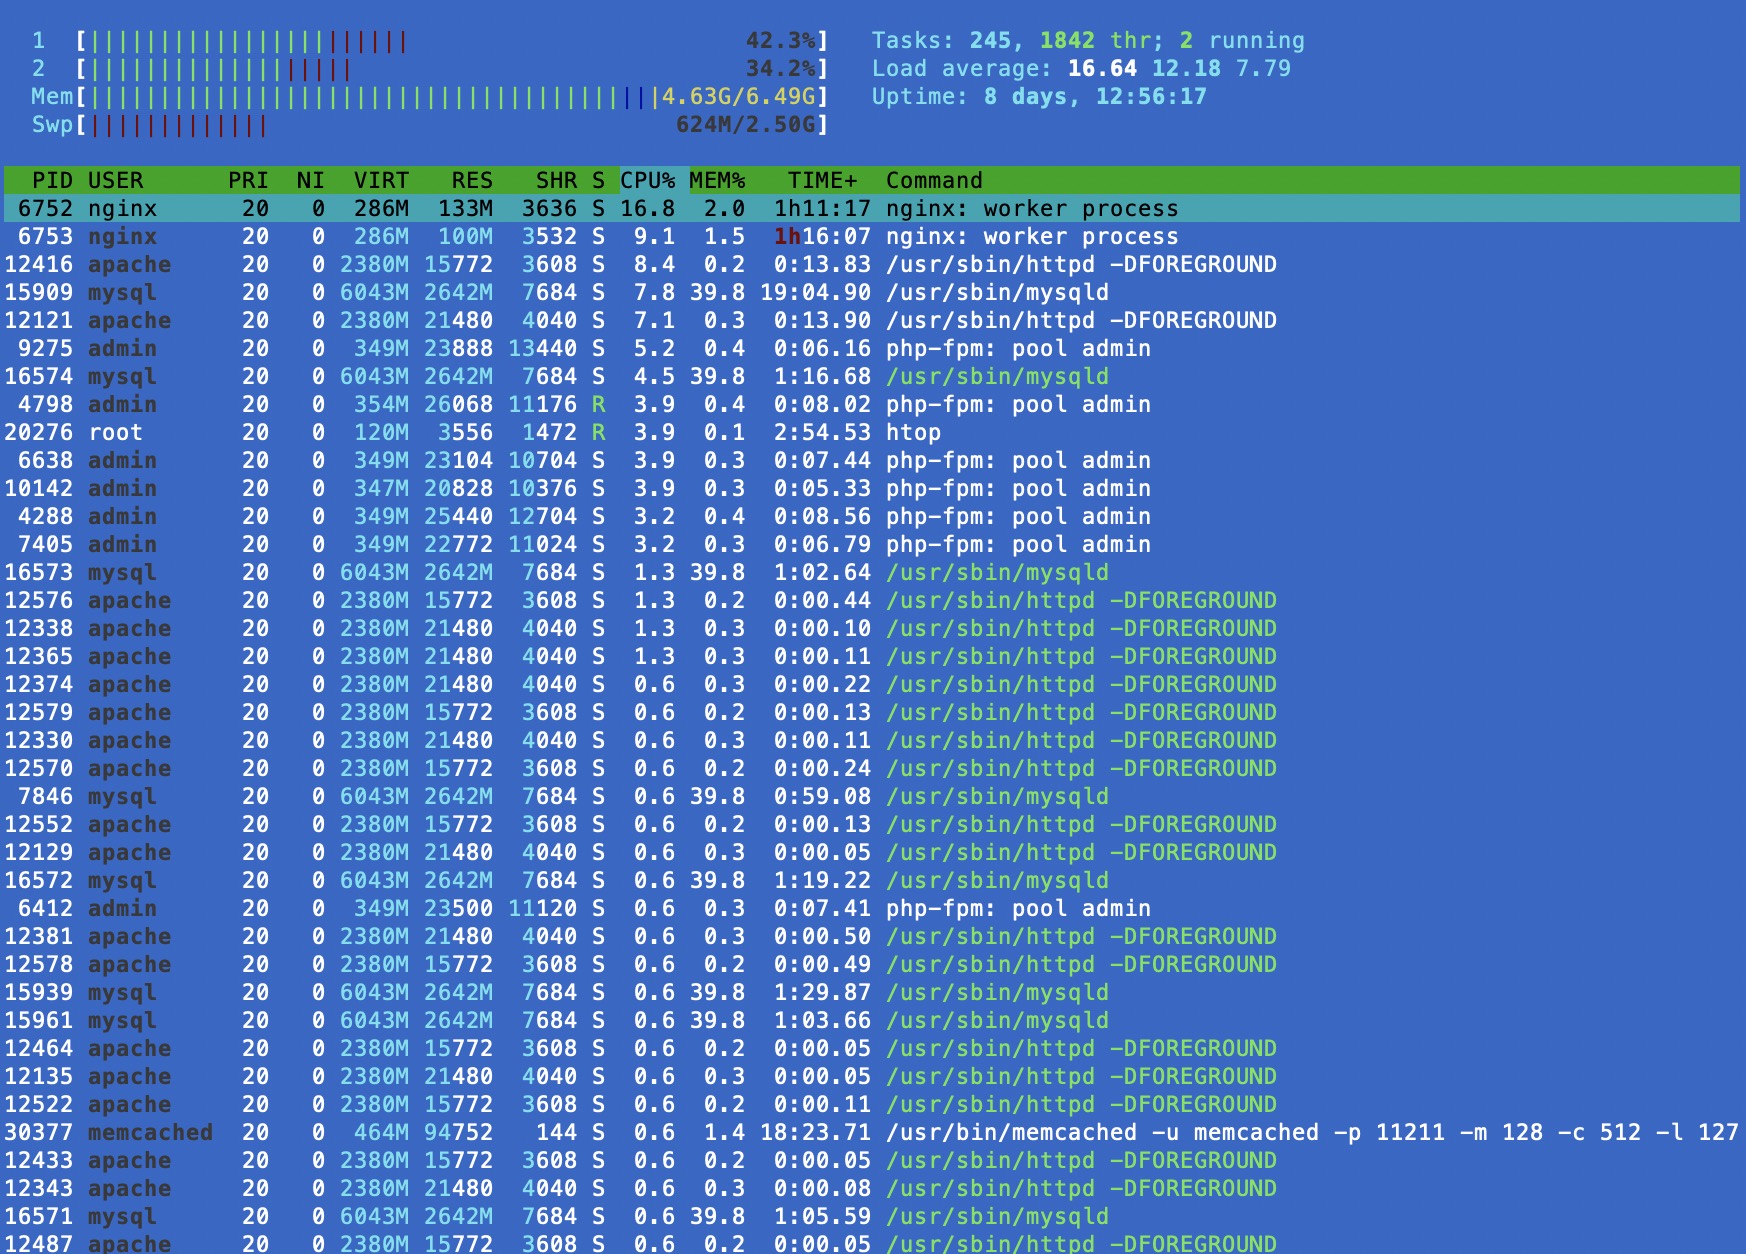The image size is (1746, 1254).
Task: Sort processes by the CPU% column header
Action: point(647,180)
